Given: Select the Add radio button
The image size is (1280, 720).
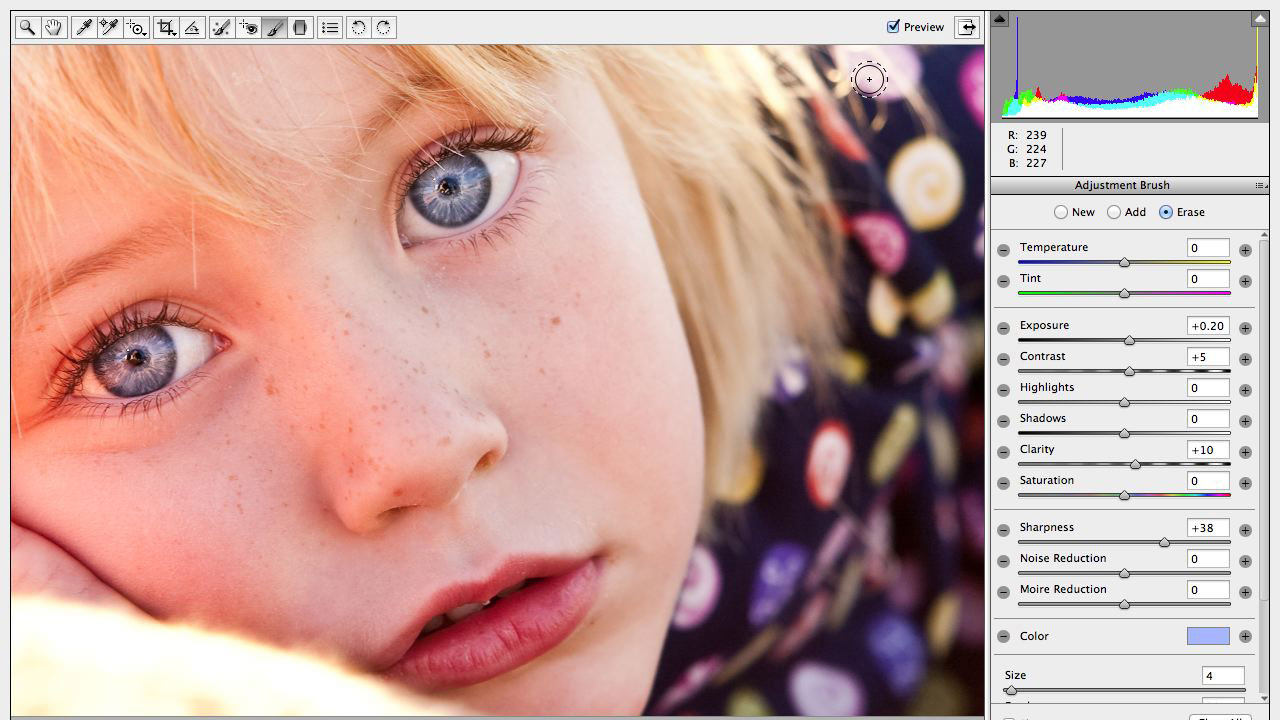Looking at the screenshot, I should [1114, 212].
